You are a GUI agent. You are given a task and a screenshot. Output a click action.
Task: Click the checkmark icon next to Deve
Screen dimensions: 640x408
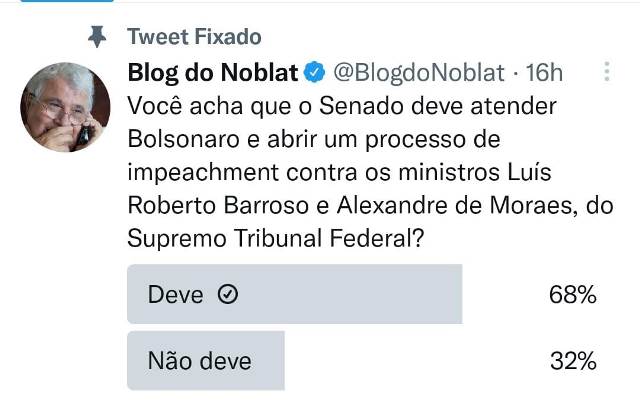coord(228,294)
